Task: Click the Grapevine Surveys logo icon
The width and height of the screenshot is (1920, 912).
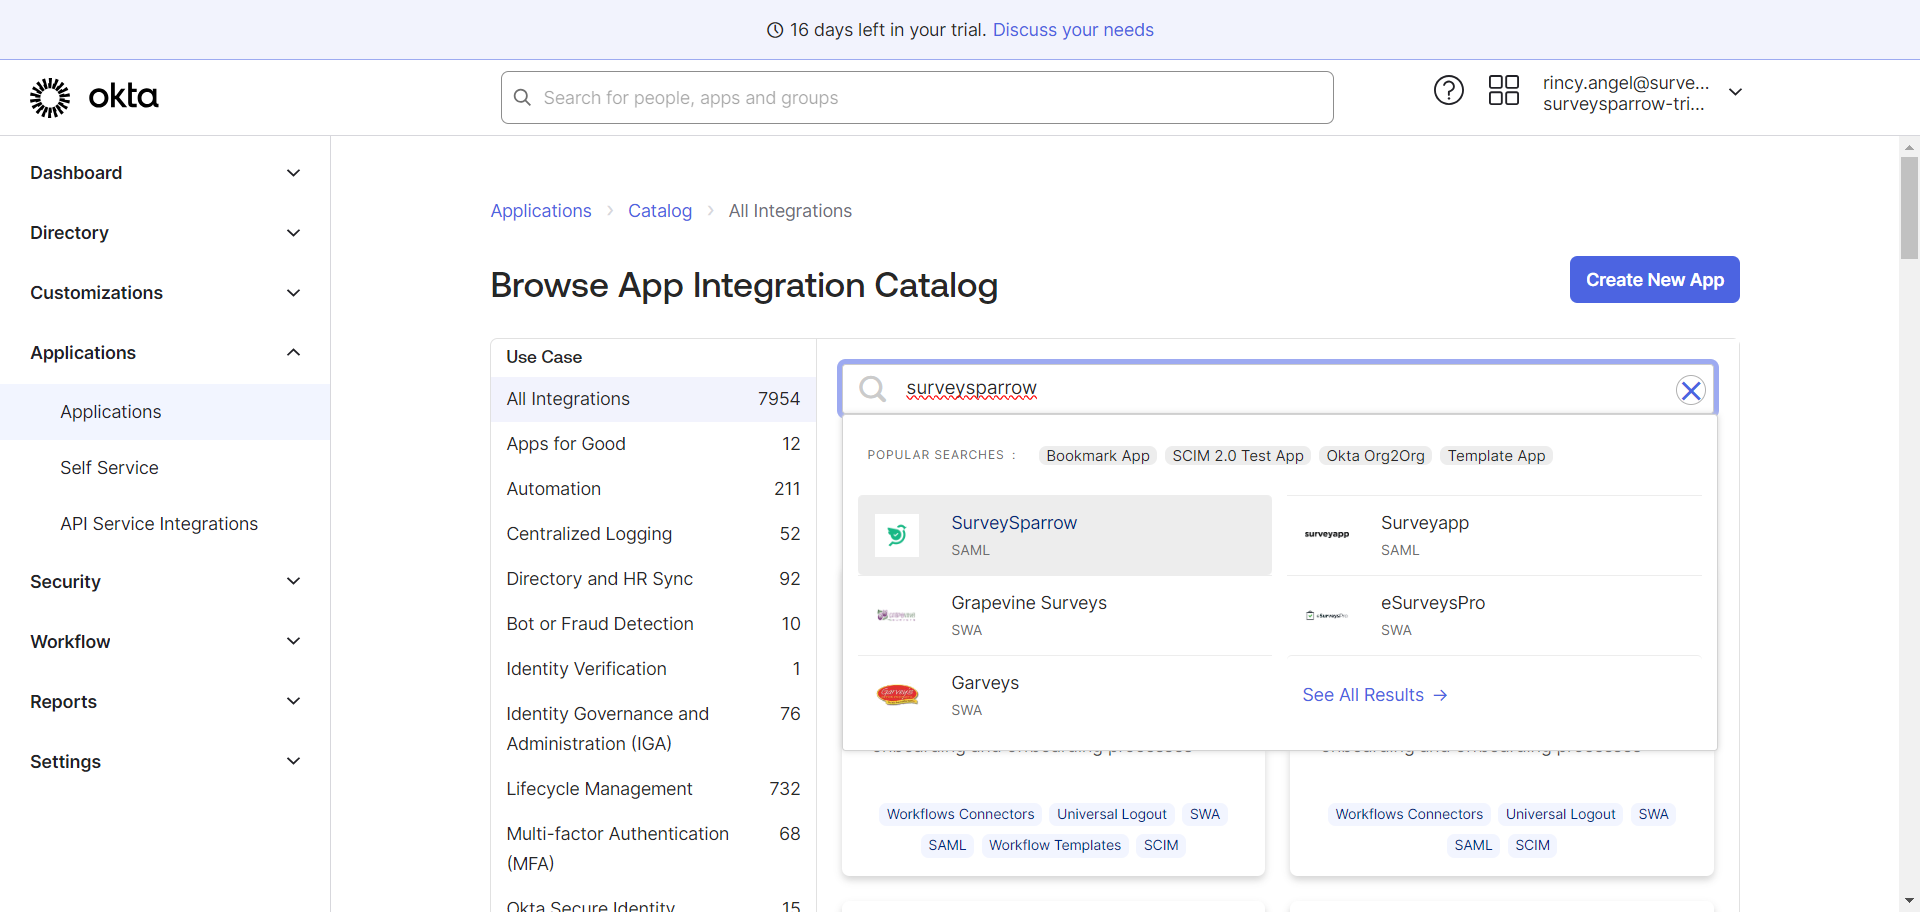Action: pos(897,615)
